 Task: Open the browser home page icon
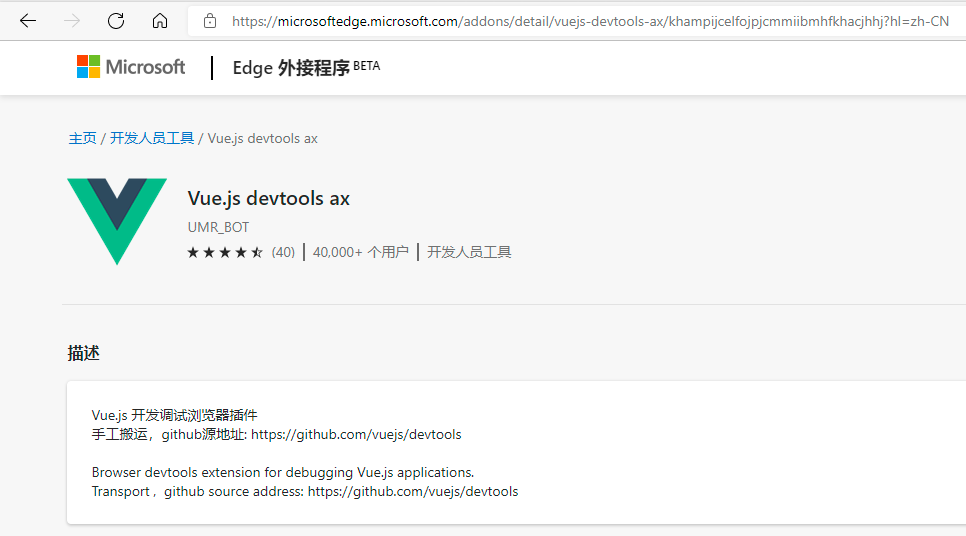point(160,21)
